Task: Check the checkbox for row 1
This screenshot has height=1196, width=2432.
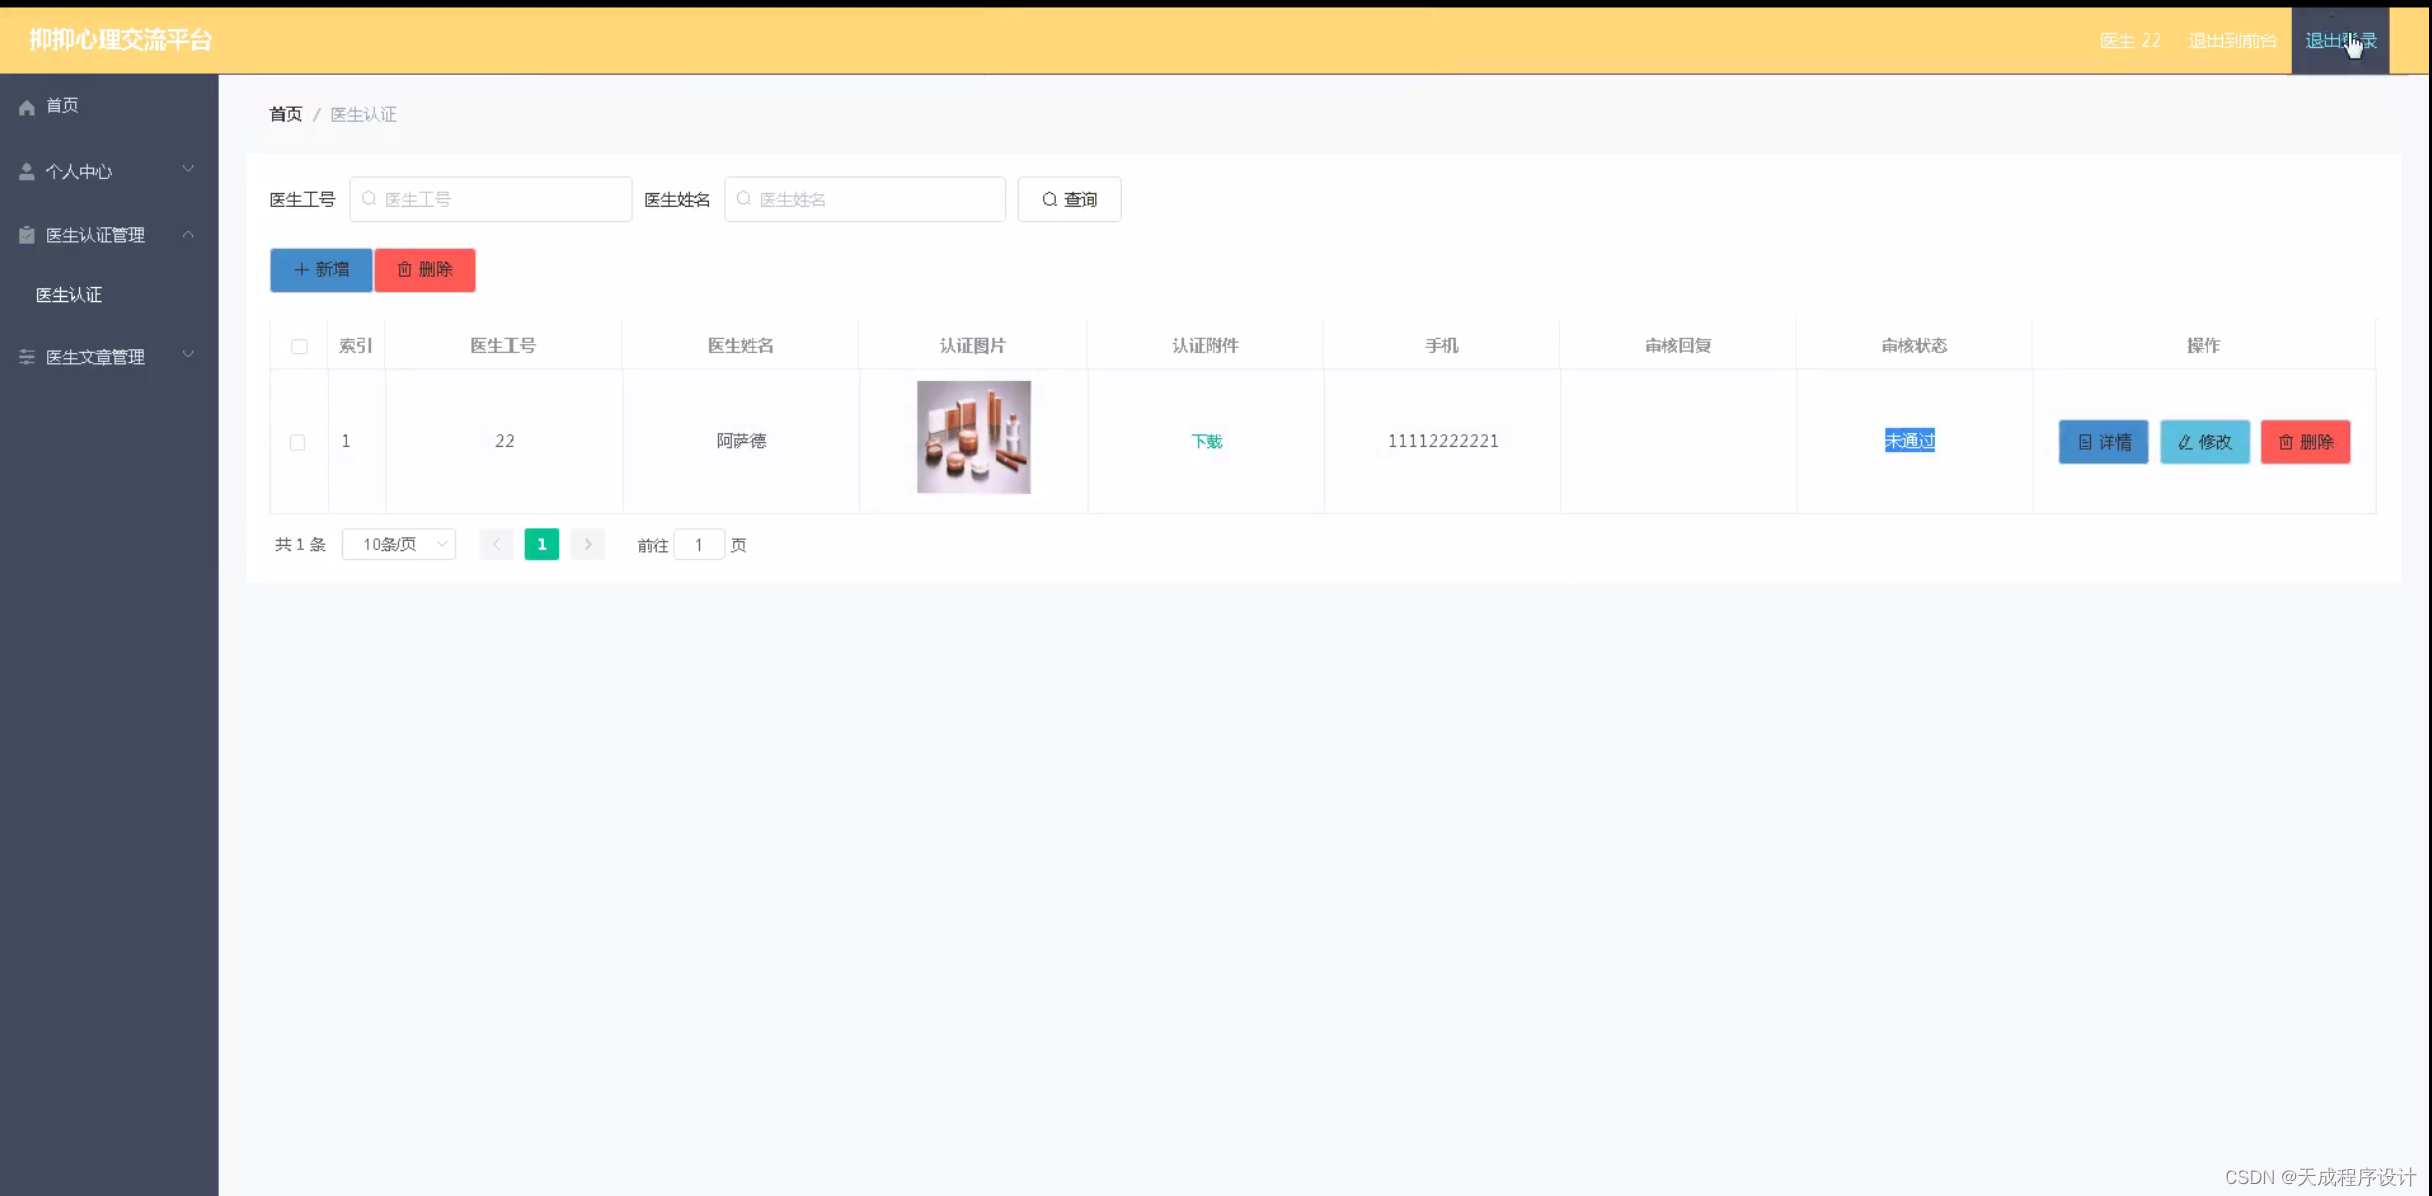Action: 297,441
